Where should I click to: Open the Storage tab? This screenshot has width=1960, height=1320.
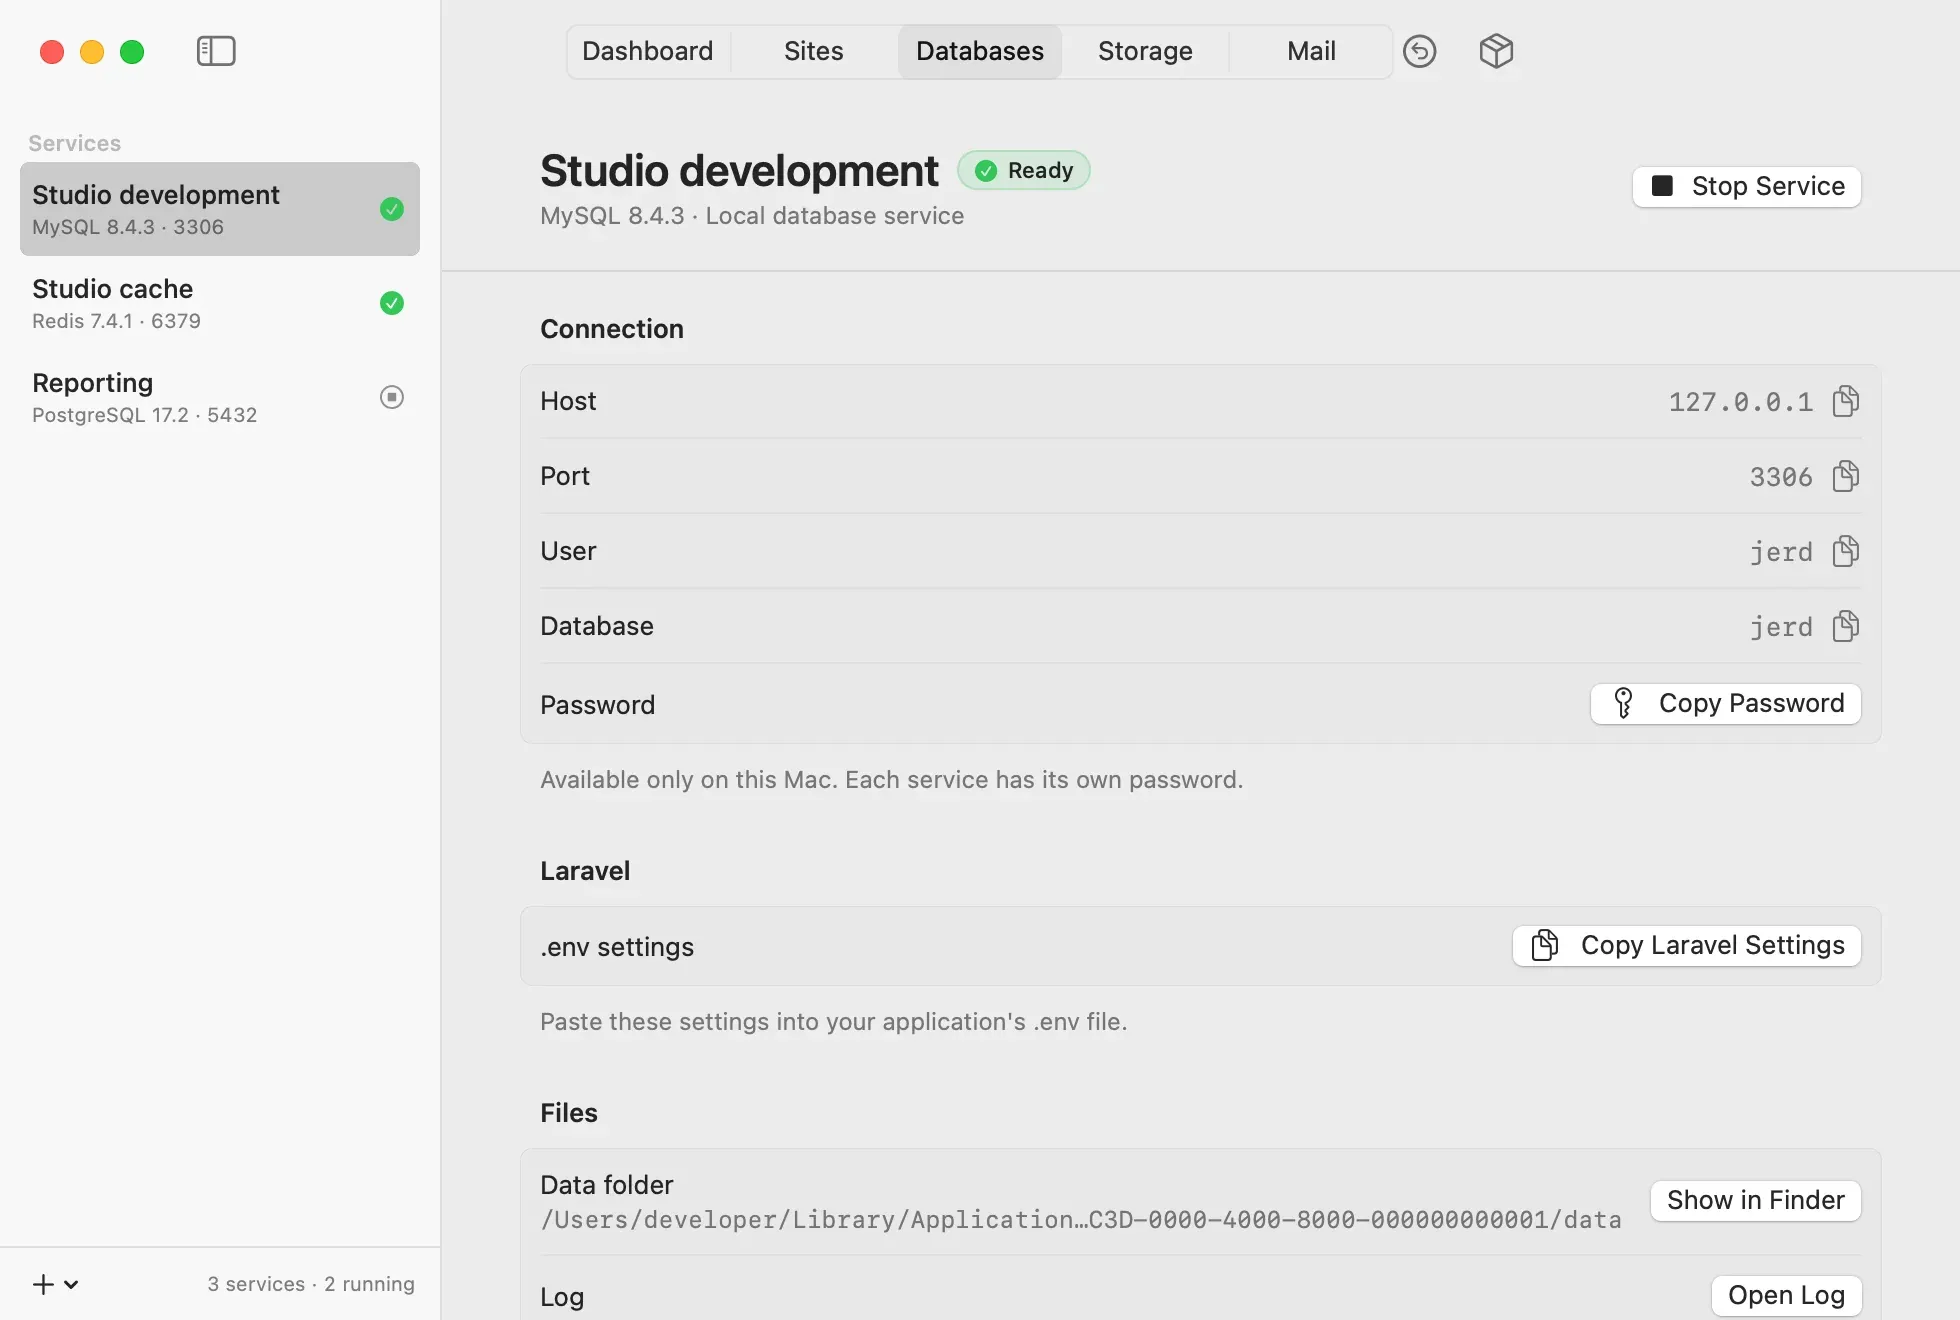point(1146,51)
